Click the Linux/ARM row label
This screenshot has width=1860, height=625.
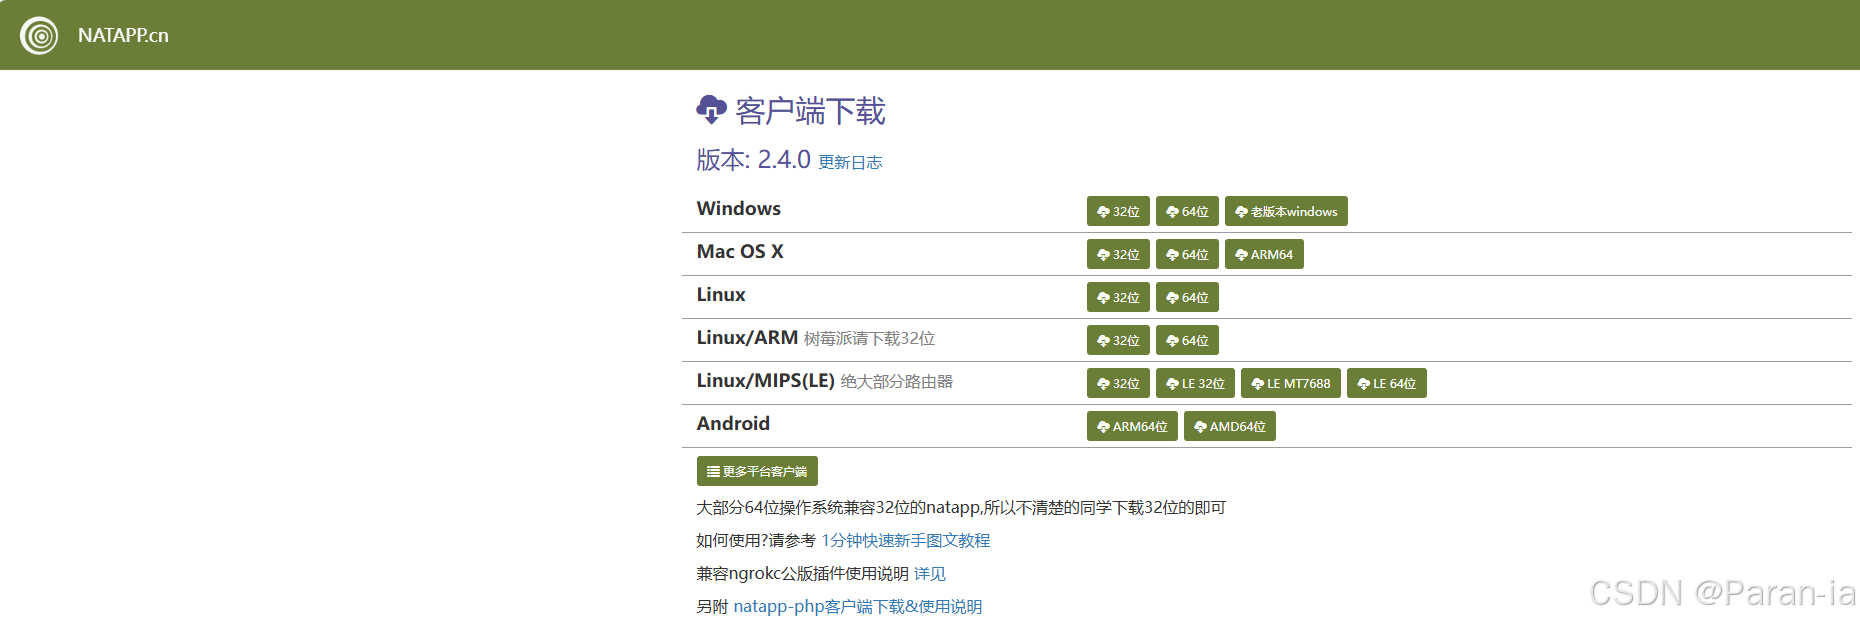747,337
